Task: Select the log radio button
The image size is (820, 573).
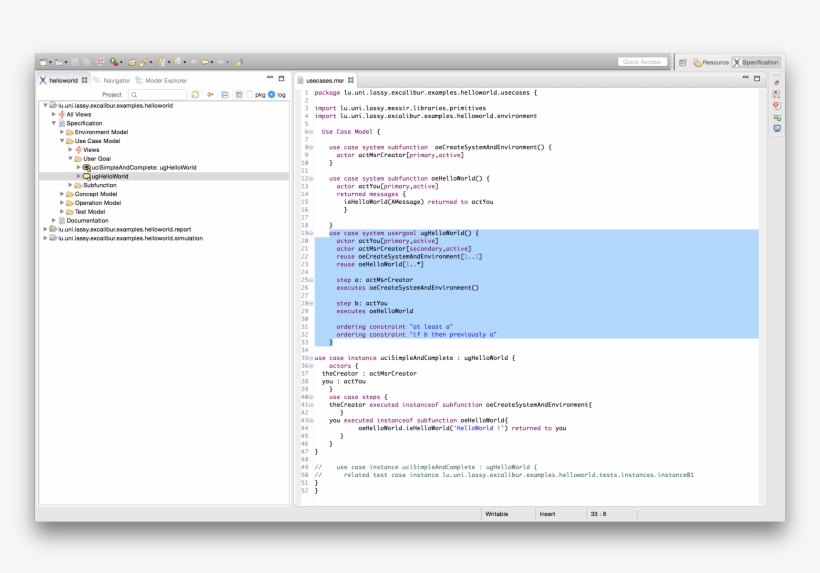Action: pos(271,94)
